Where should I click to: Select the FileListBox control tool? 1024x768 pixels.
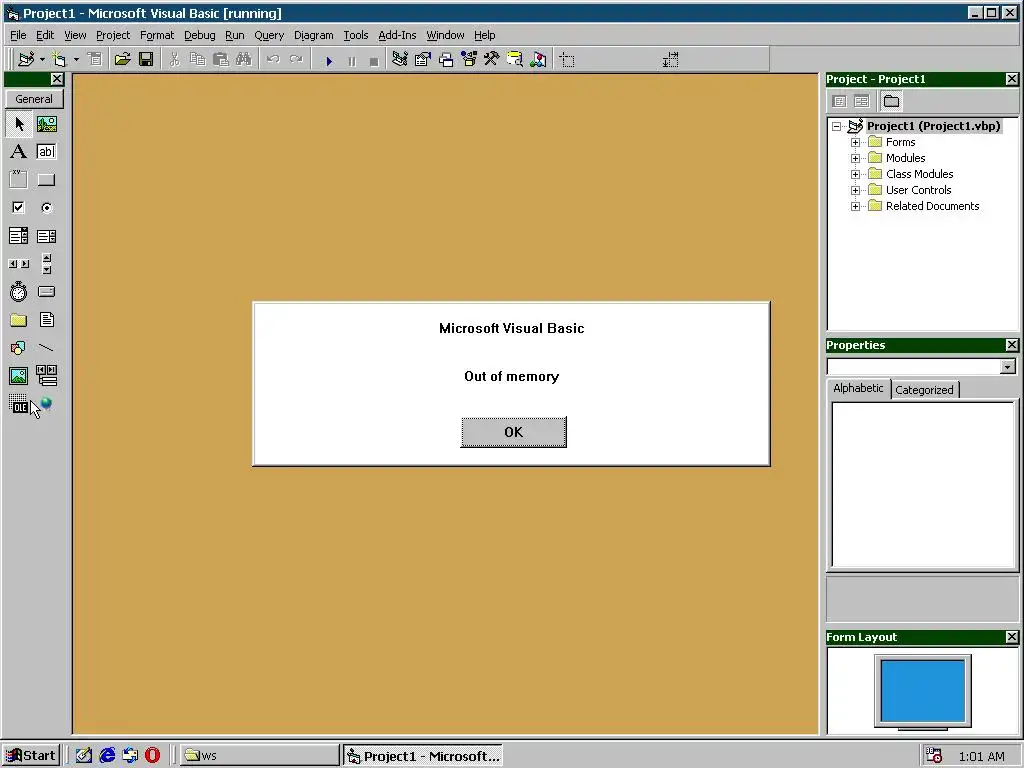click(x=46, y=320)
